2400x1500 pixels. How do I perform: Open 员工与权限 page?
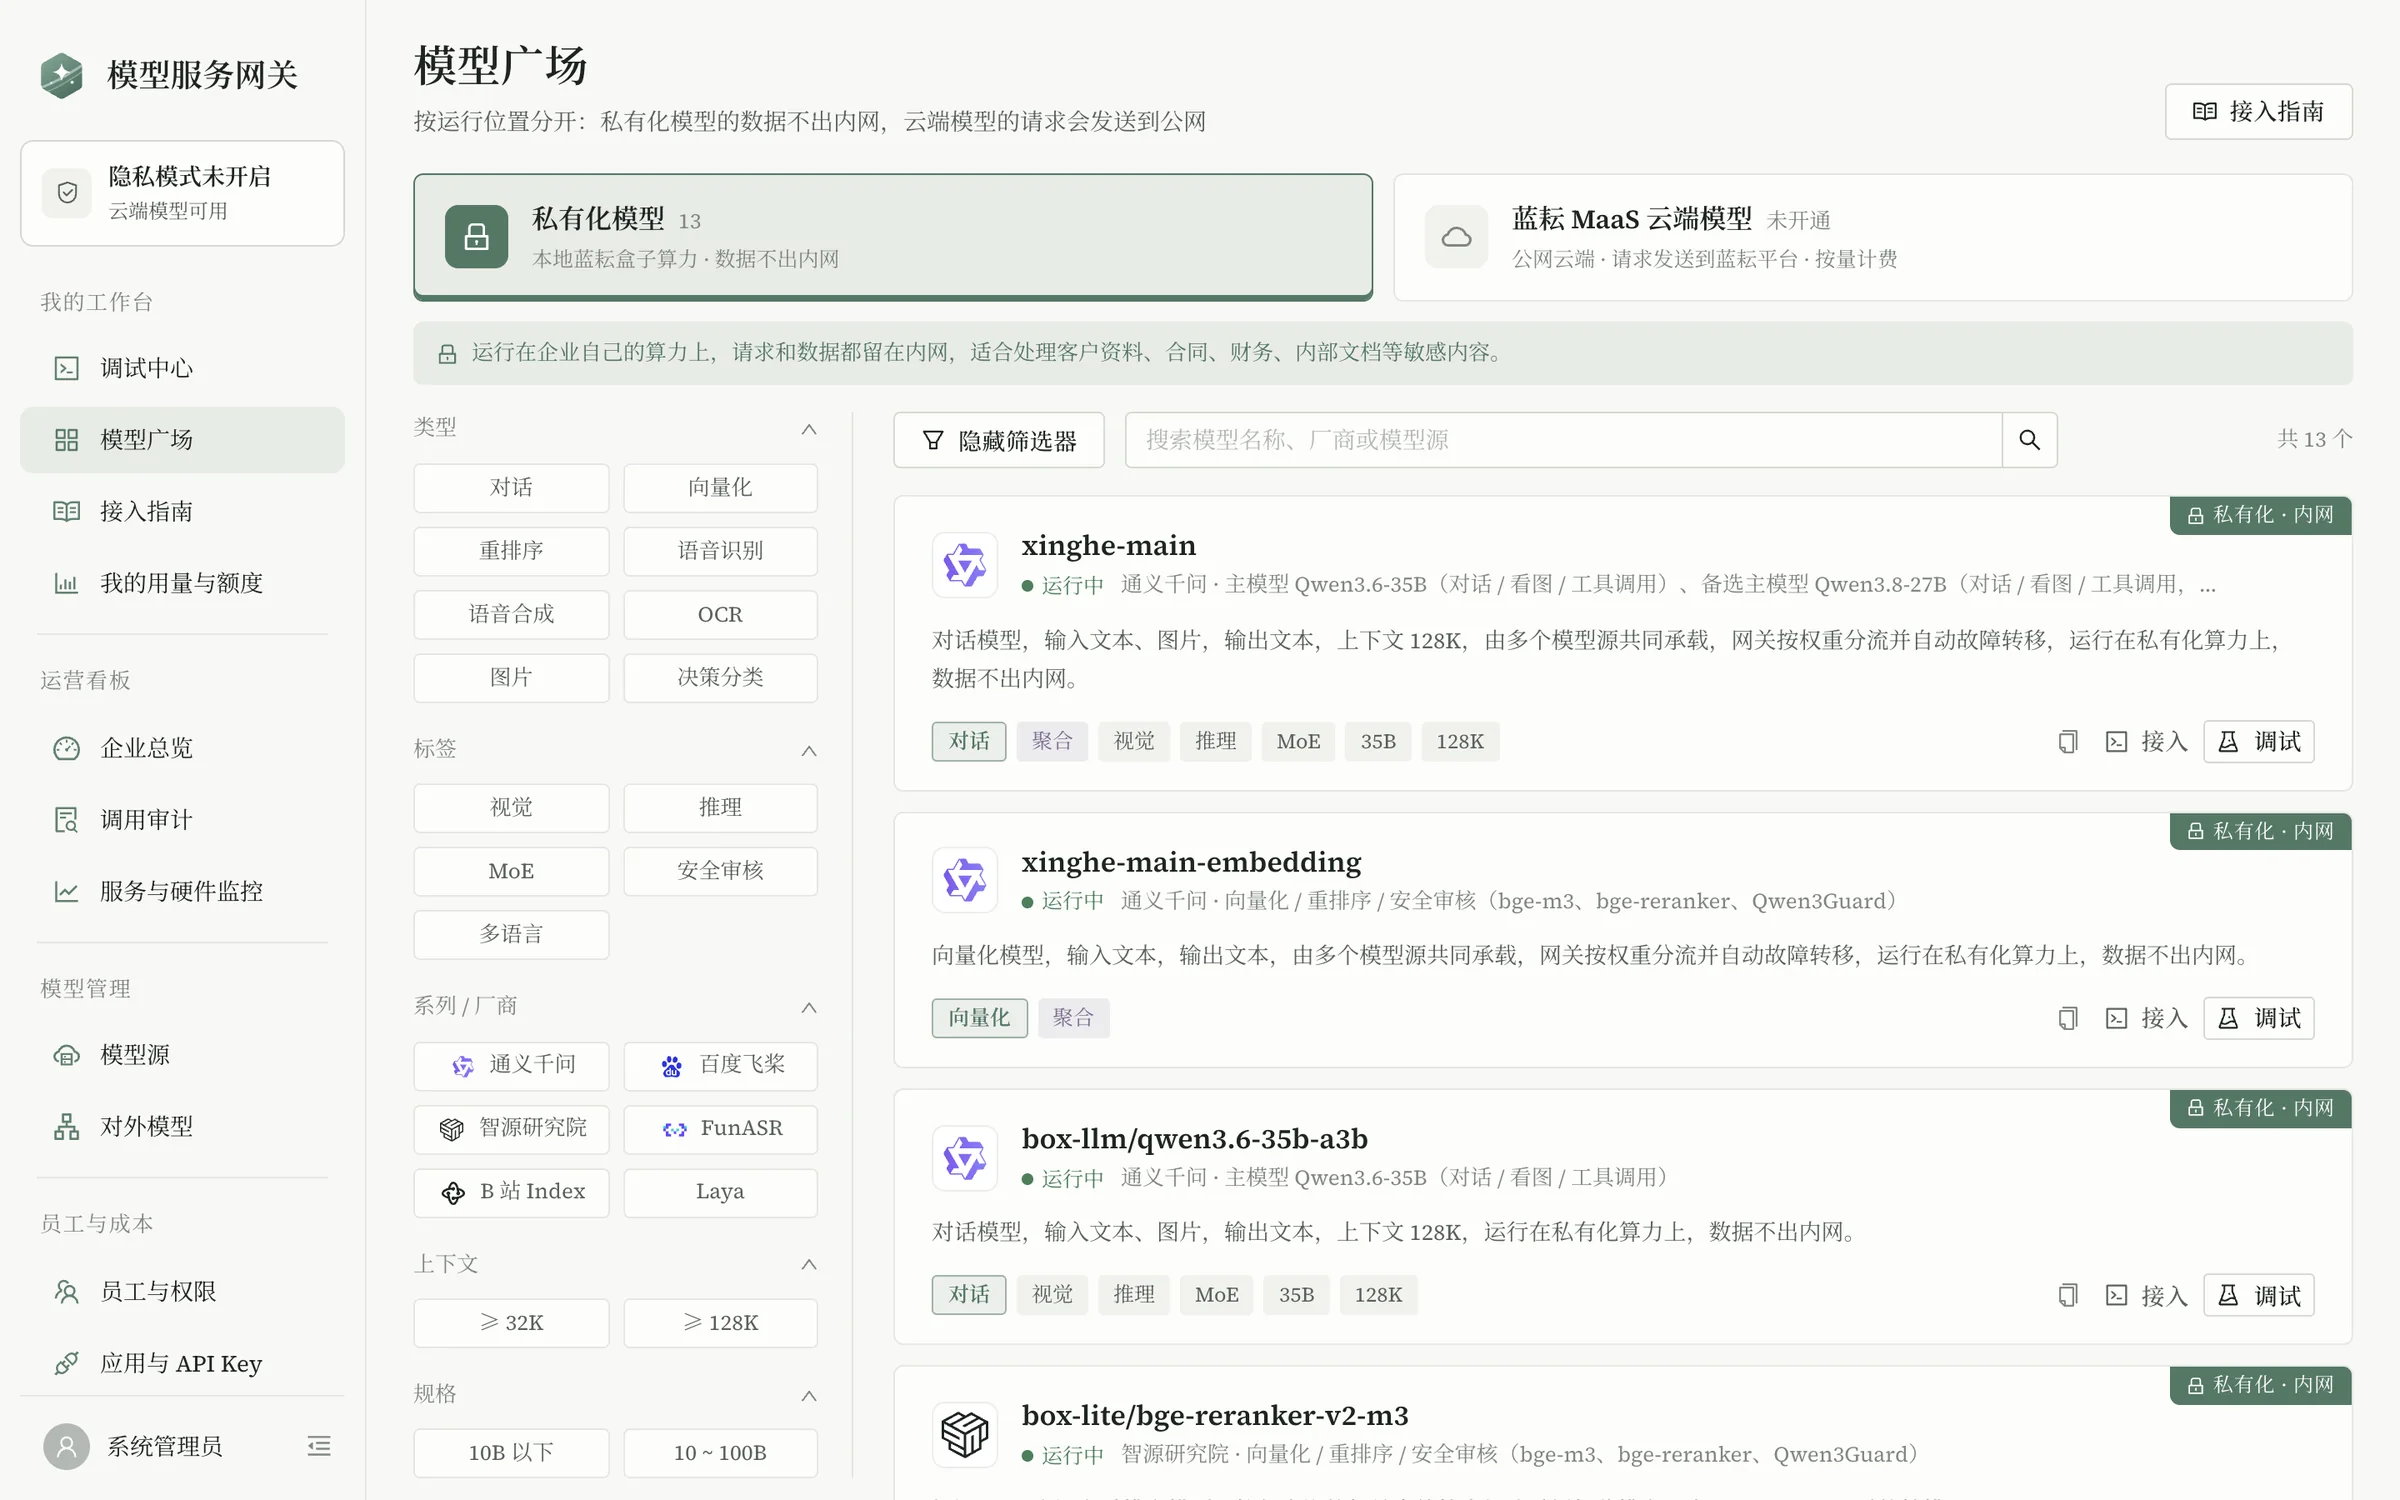coord(182,1292)
